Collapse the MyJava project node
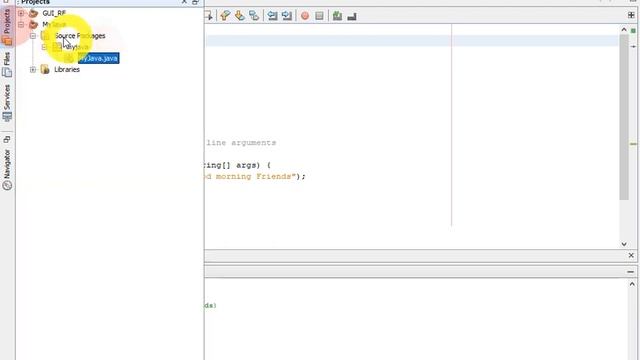 (21, 24)
